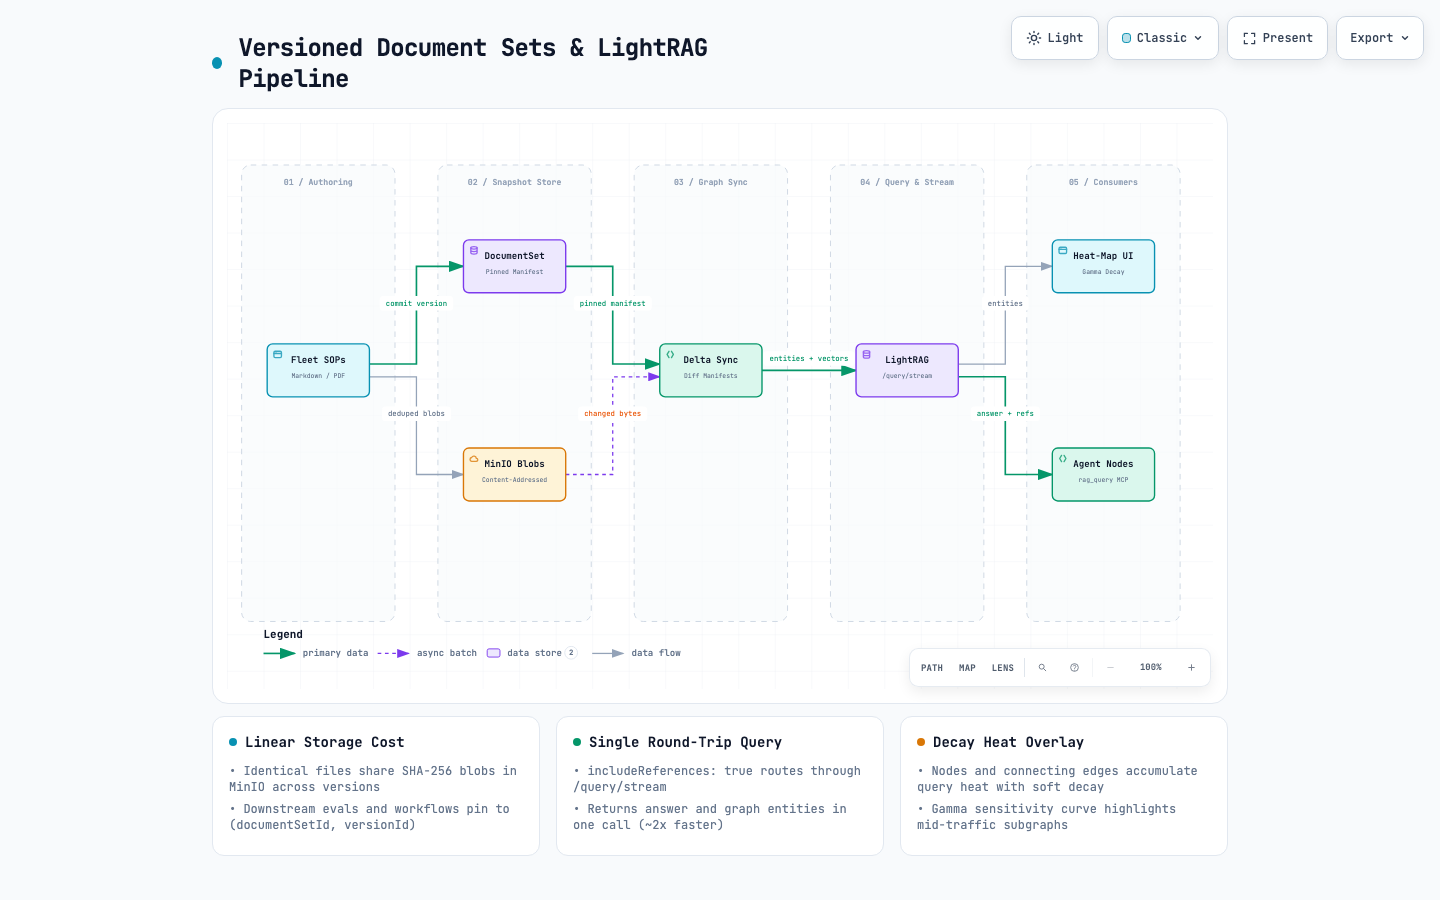This screenshot has width=1440, height=900.
Task: Click the MinIO Blobs node
Action: (514, 474)
